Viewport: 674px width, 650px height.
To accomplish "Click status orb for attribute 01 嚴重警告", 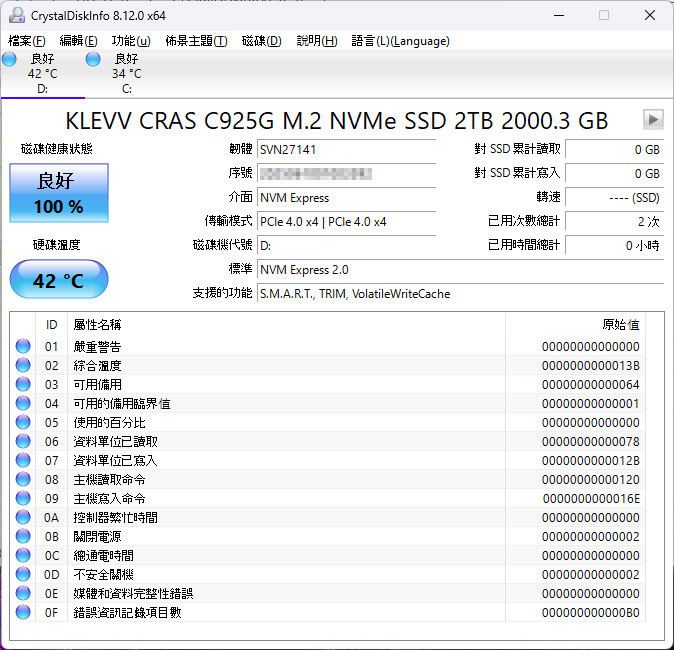I will (x=23, y=346).
